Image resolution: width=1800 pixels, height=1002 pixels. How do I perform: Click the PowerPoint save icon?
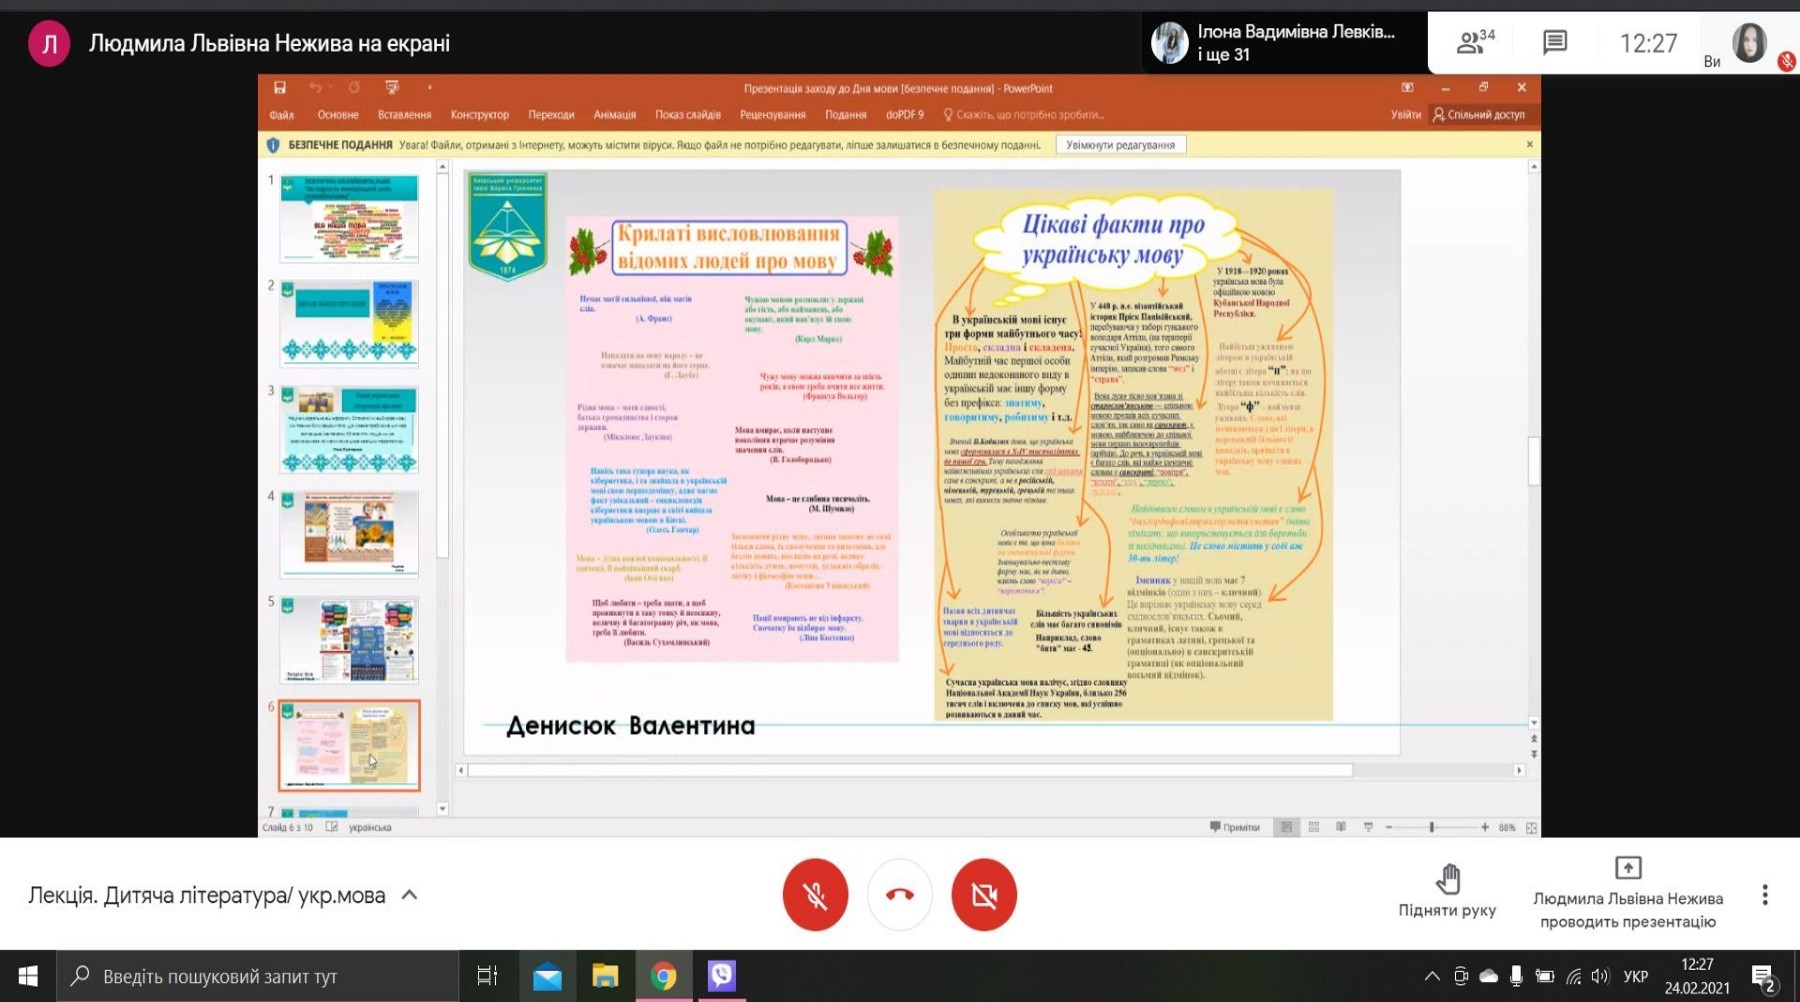pyautogui.click(x=280, y=88)
